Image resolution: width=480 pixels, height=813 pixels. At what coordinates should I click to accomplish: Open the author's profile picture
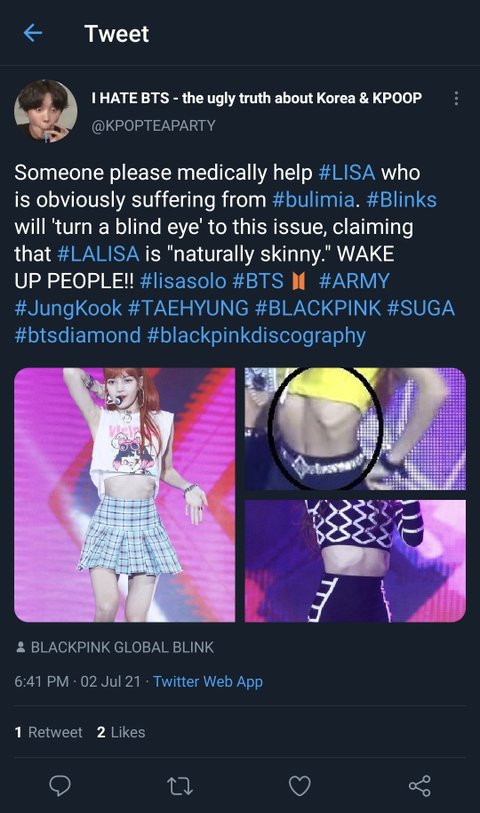tap(46, 111)
